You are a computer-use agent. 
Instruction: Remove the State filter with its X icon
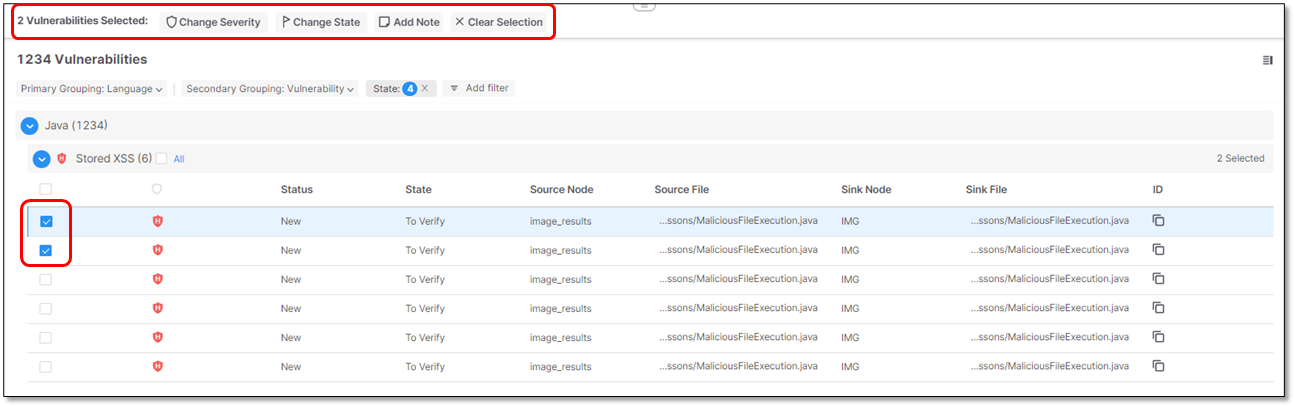424,88
